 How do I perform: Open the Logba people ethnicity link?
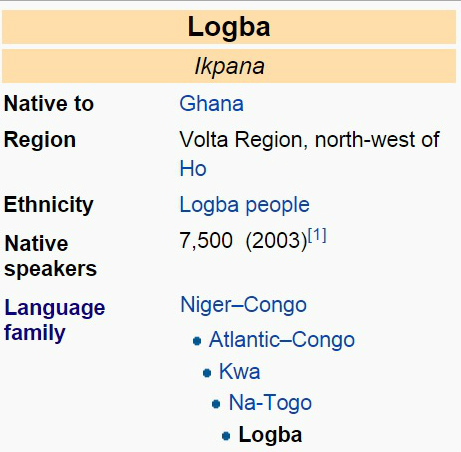(244, 204)
